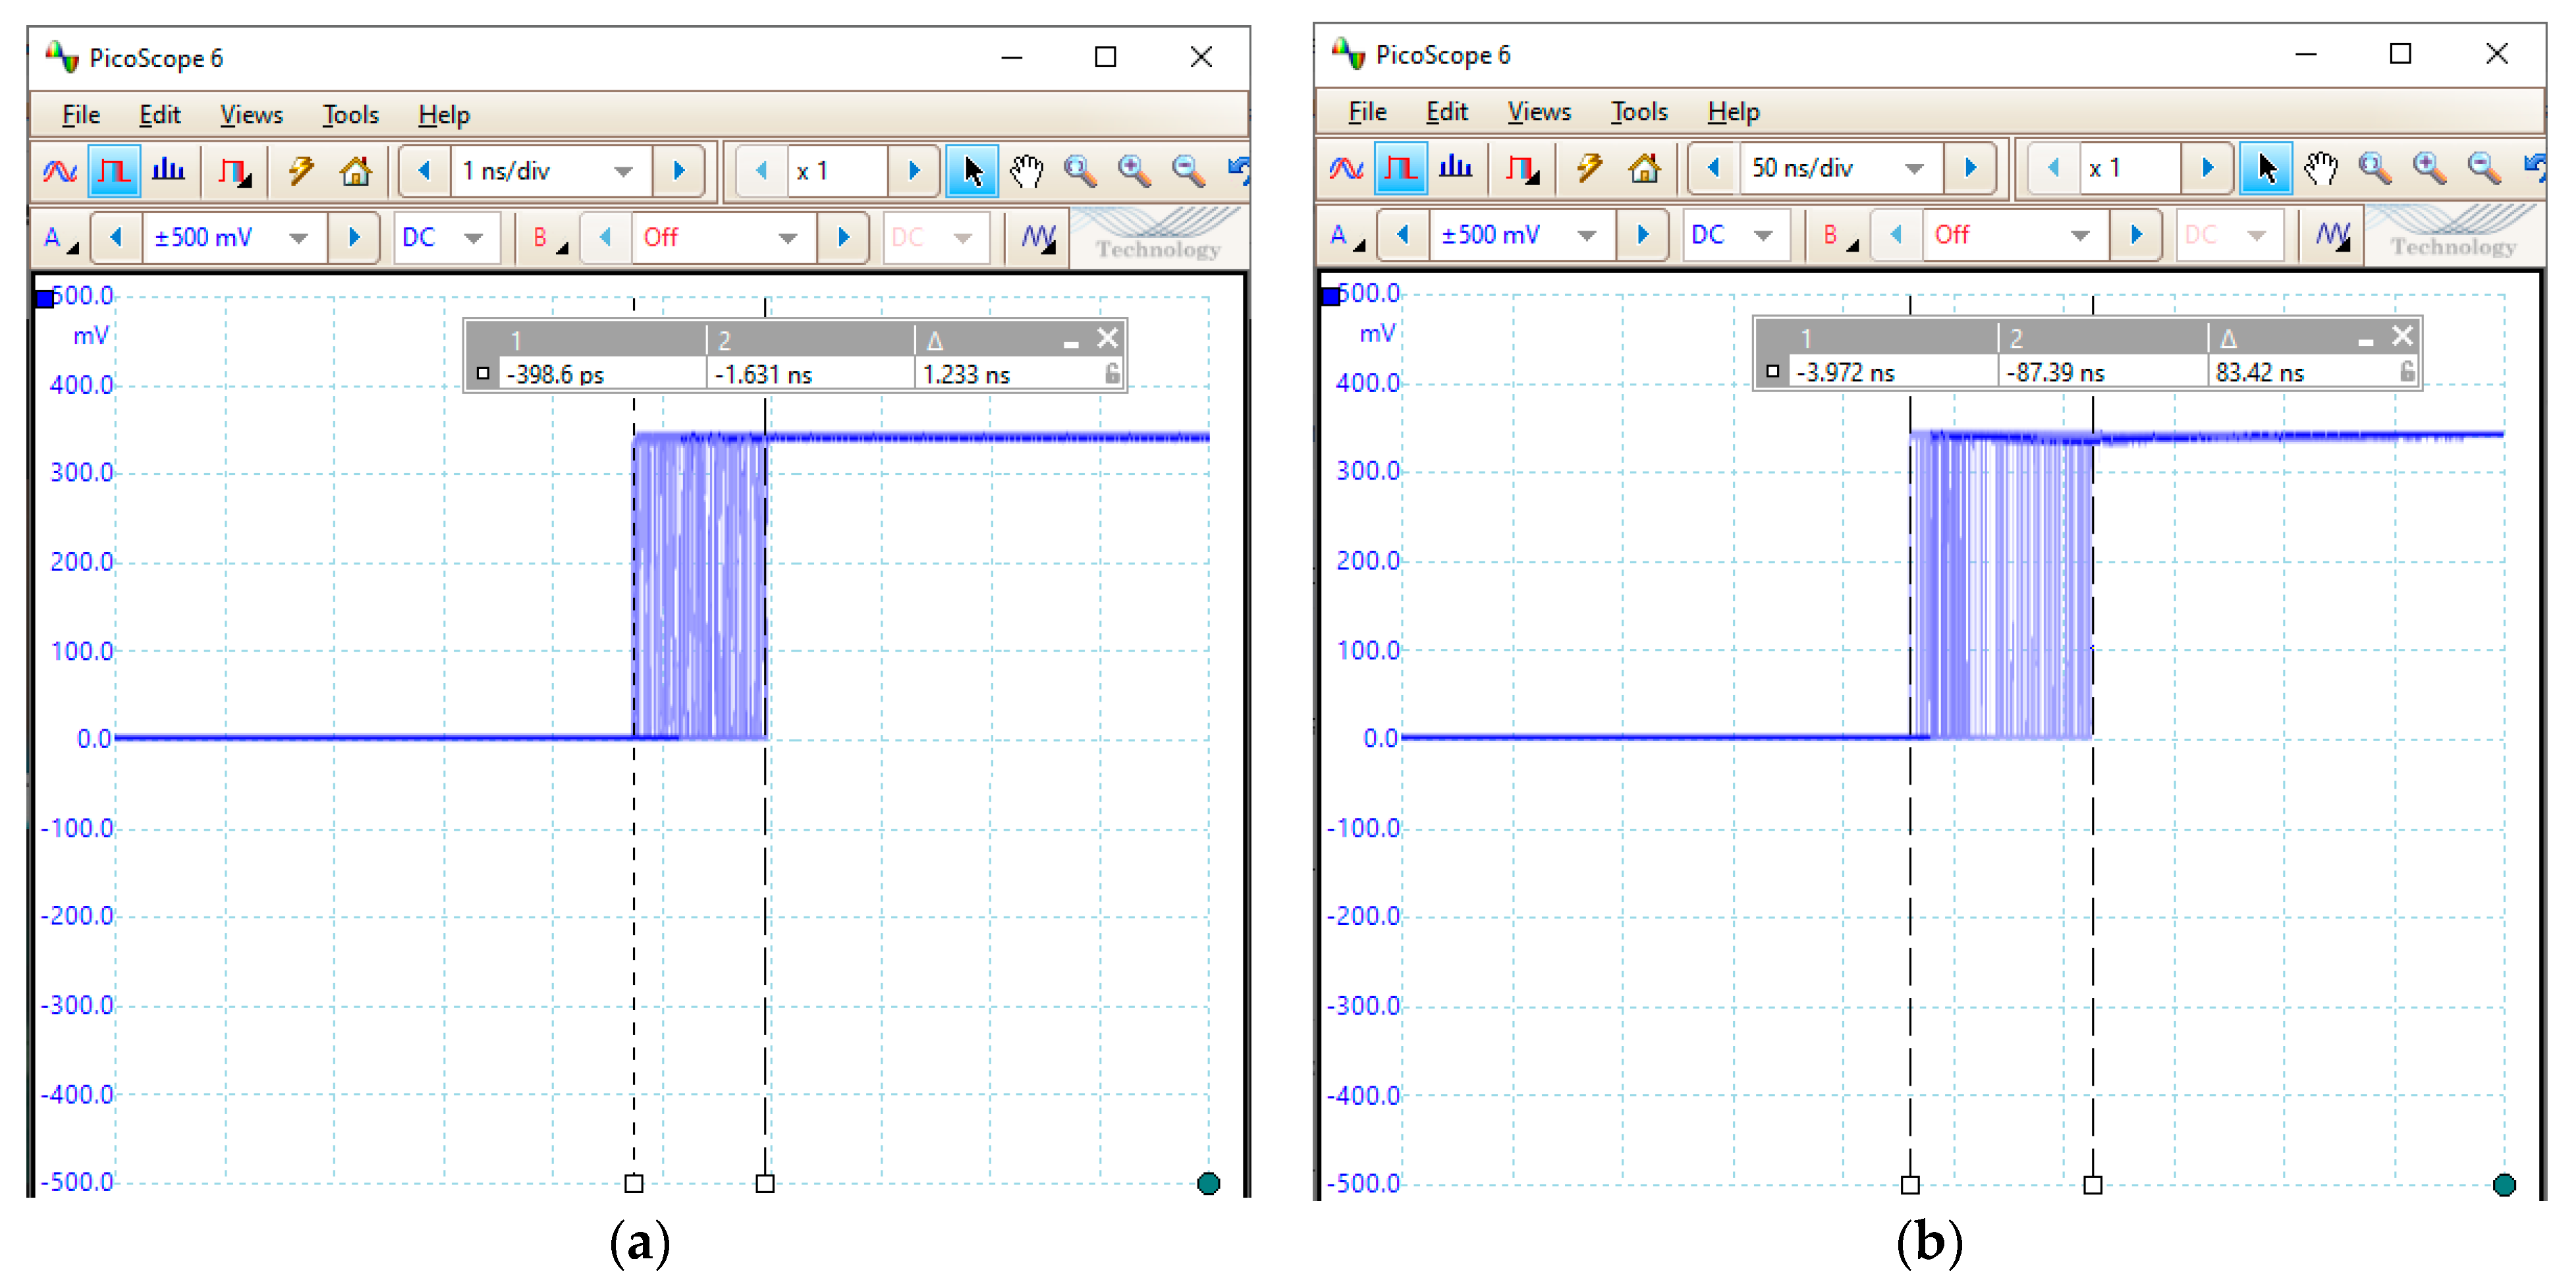Switch to spectrum mode in right window
Viewport: 2576px width, 1284px height.
point(1455,168)
